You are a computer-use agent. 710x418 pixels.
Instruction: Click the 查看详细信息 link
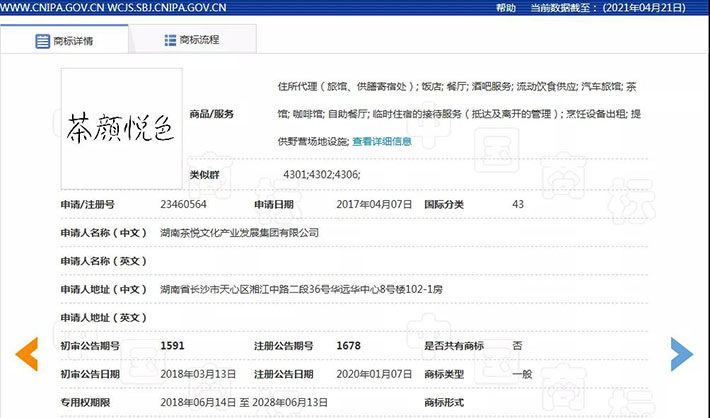tap(382, 141)
